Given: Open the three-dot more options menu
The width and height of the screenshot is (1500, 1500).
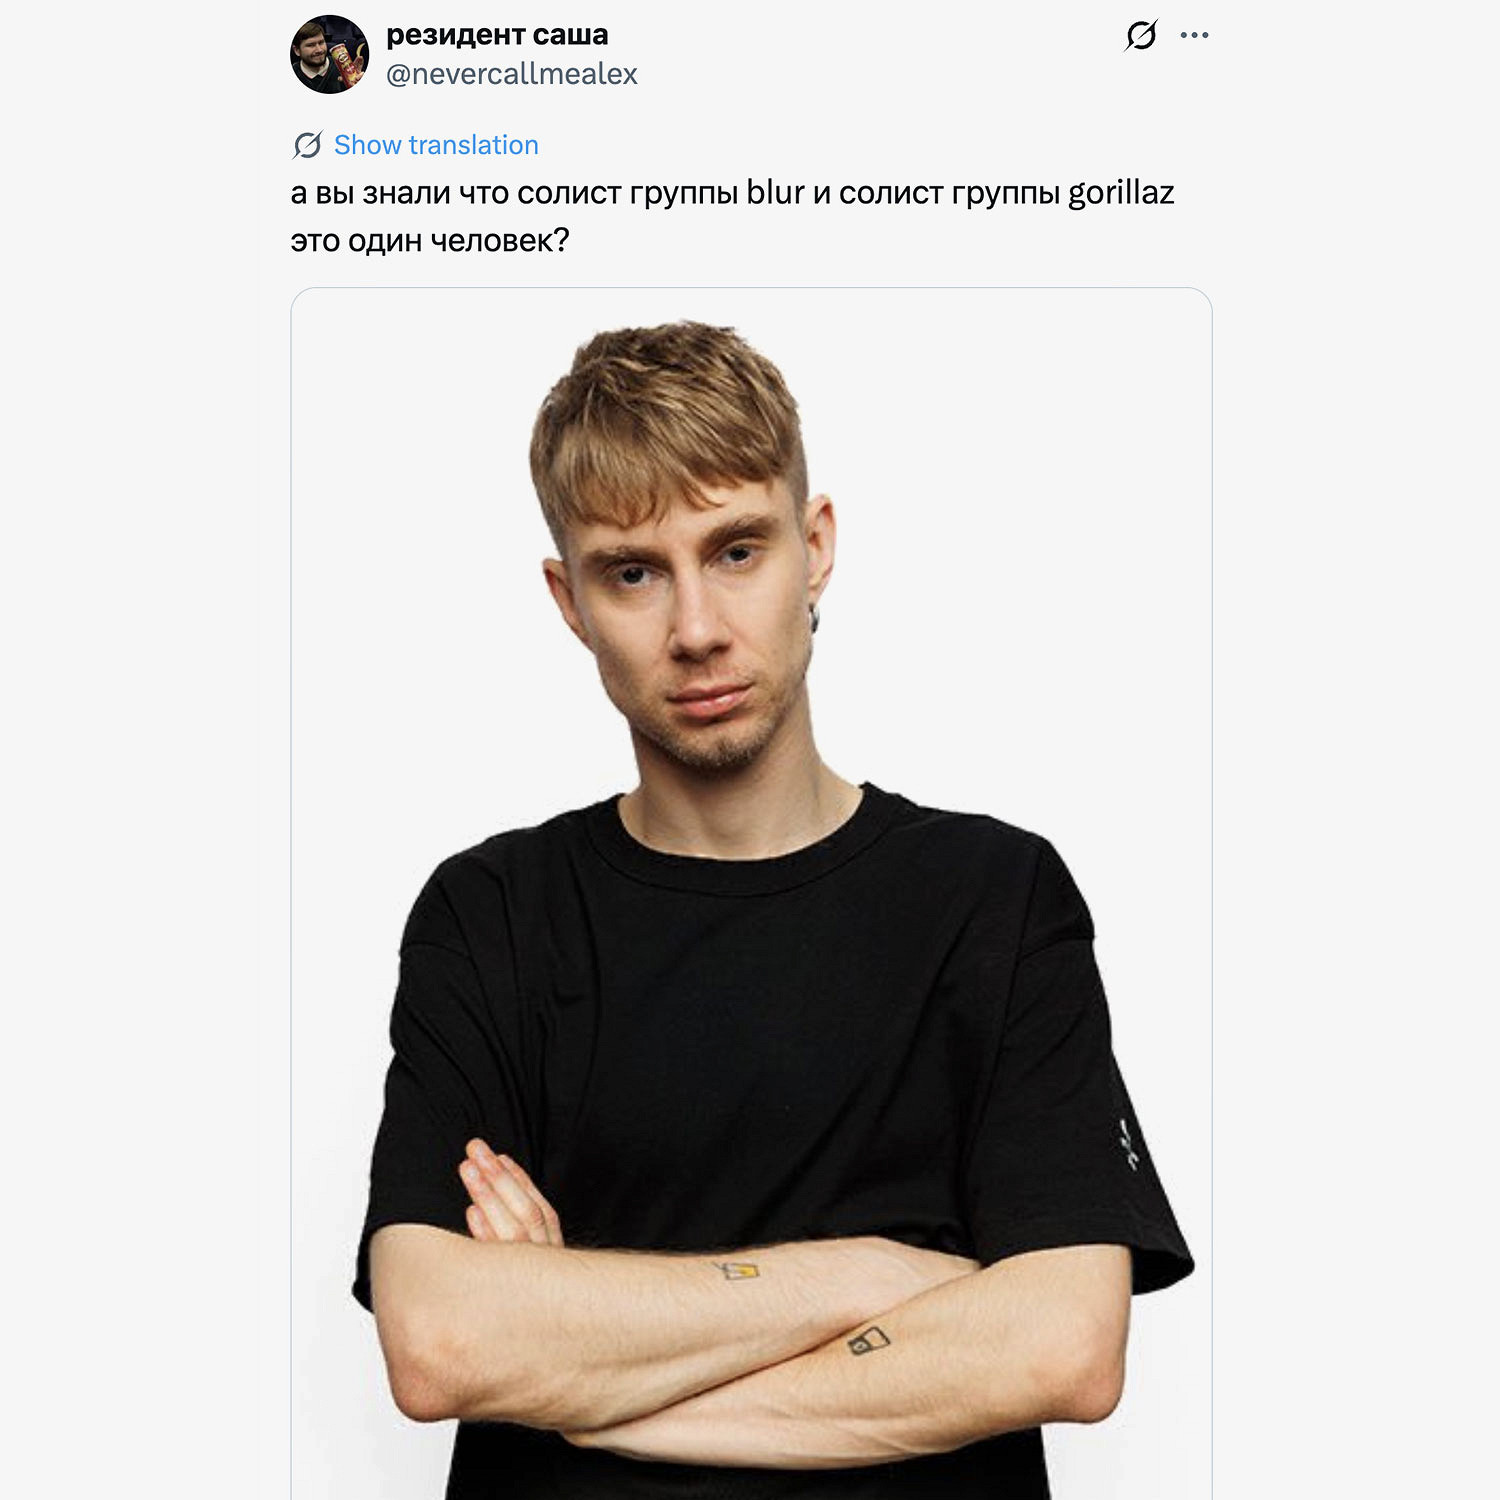Looking at the screenshot, I should coord(1194,35).
